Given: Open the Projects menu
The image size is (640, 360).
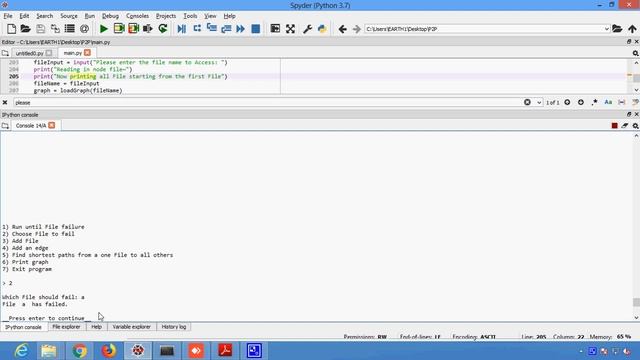Looking at the screenshot, I should (x=166, y=16).
